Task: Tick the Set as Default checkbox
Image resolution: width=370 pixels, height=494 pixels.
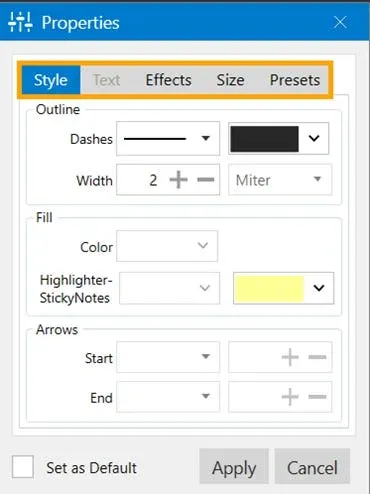Action: pyautogui.click(x=23, y=467)
